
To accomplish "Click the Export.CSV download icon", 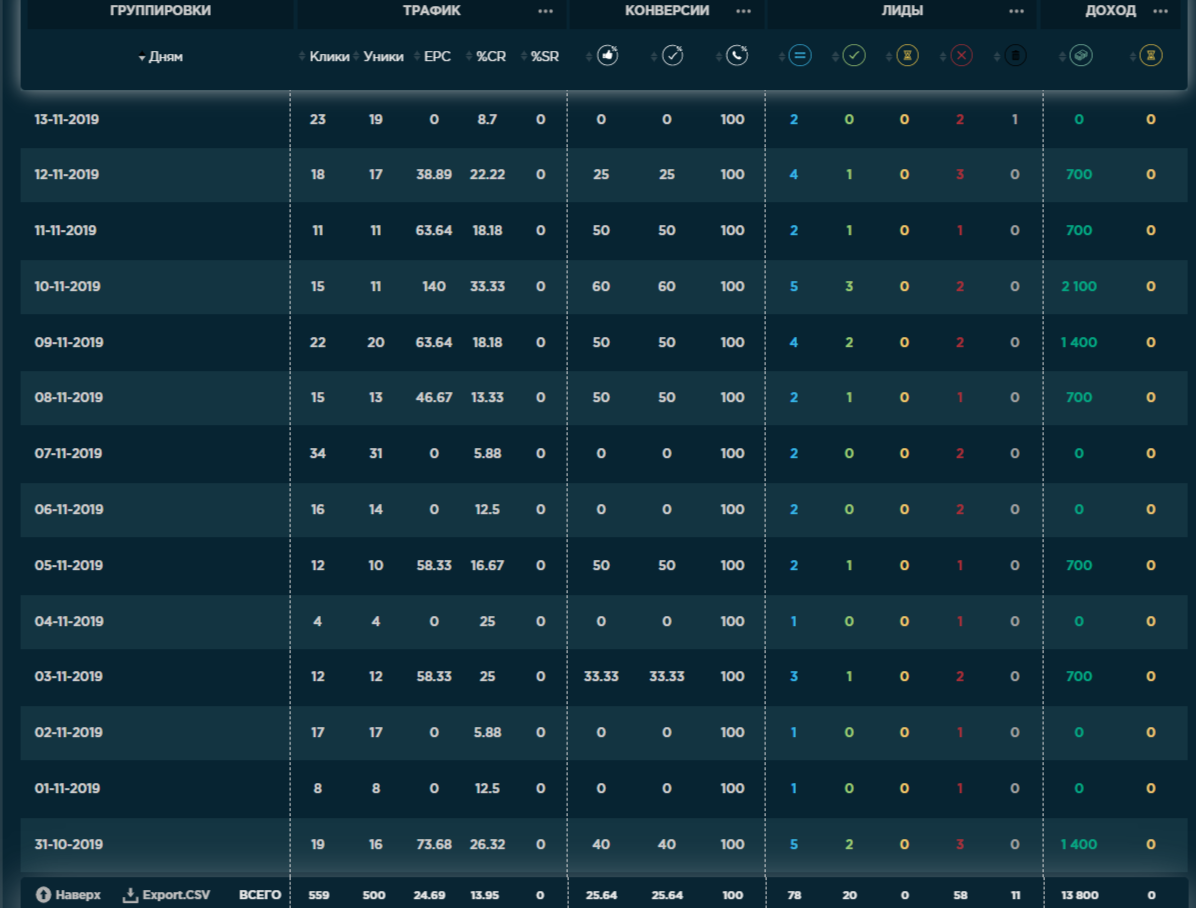I will point(130,894).
